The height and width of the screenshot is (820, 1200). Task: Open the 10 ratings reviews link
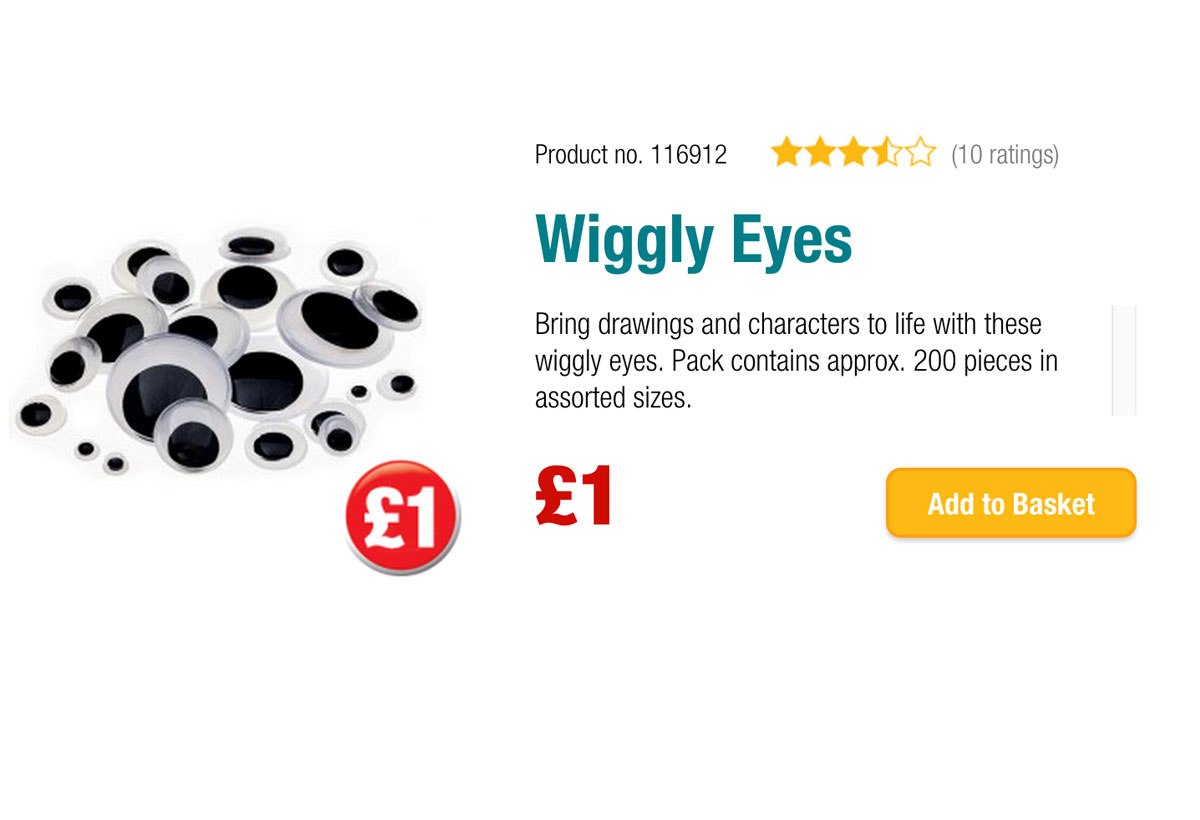(1004, 154)
